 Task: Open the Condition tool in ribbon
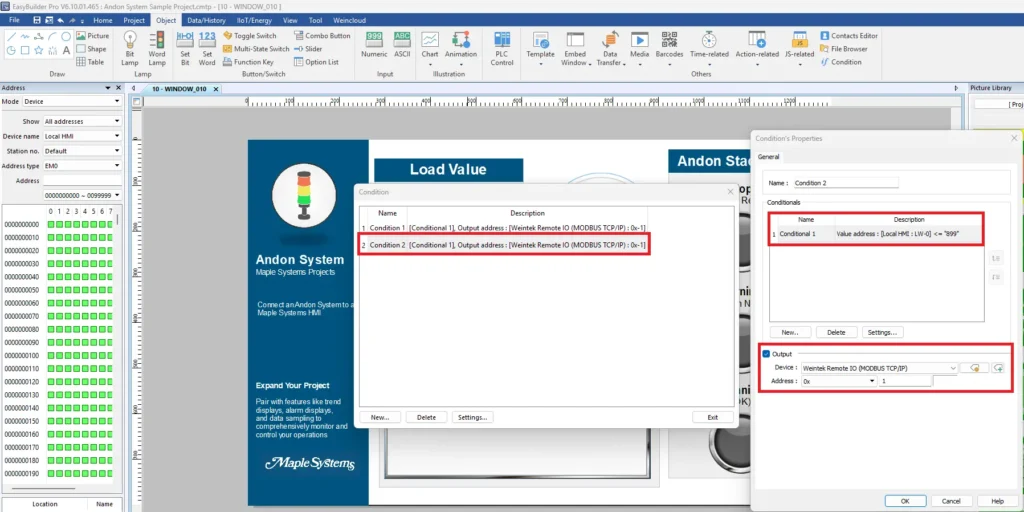click(x=841, y=62)
